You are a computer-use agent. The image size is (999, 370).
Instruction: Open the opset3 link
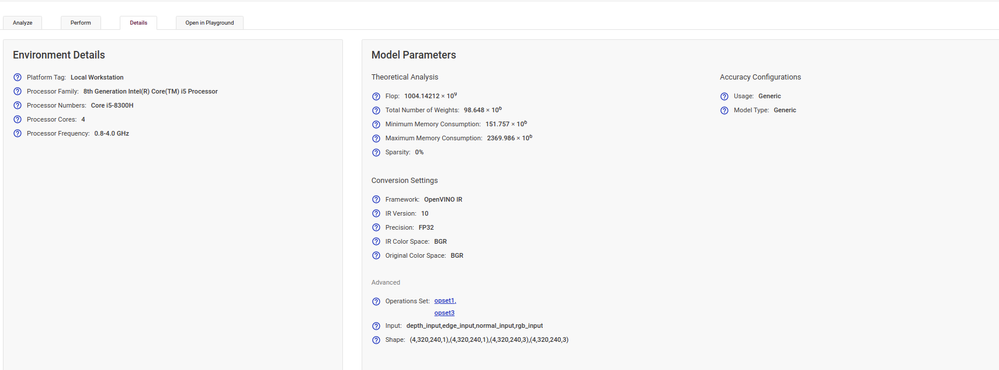coord(445,313)
